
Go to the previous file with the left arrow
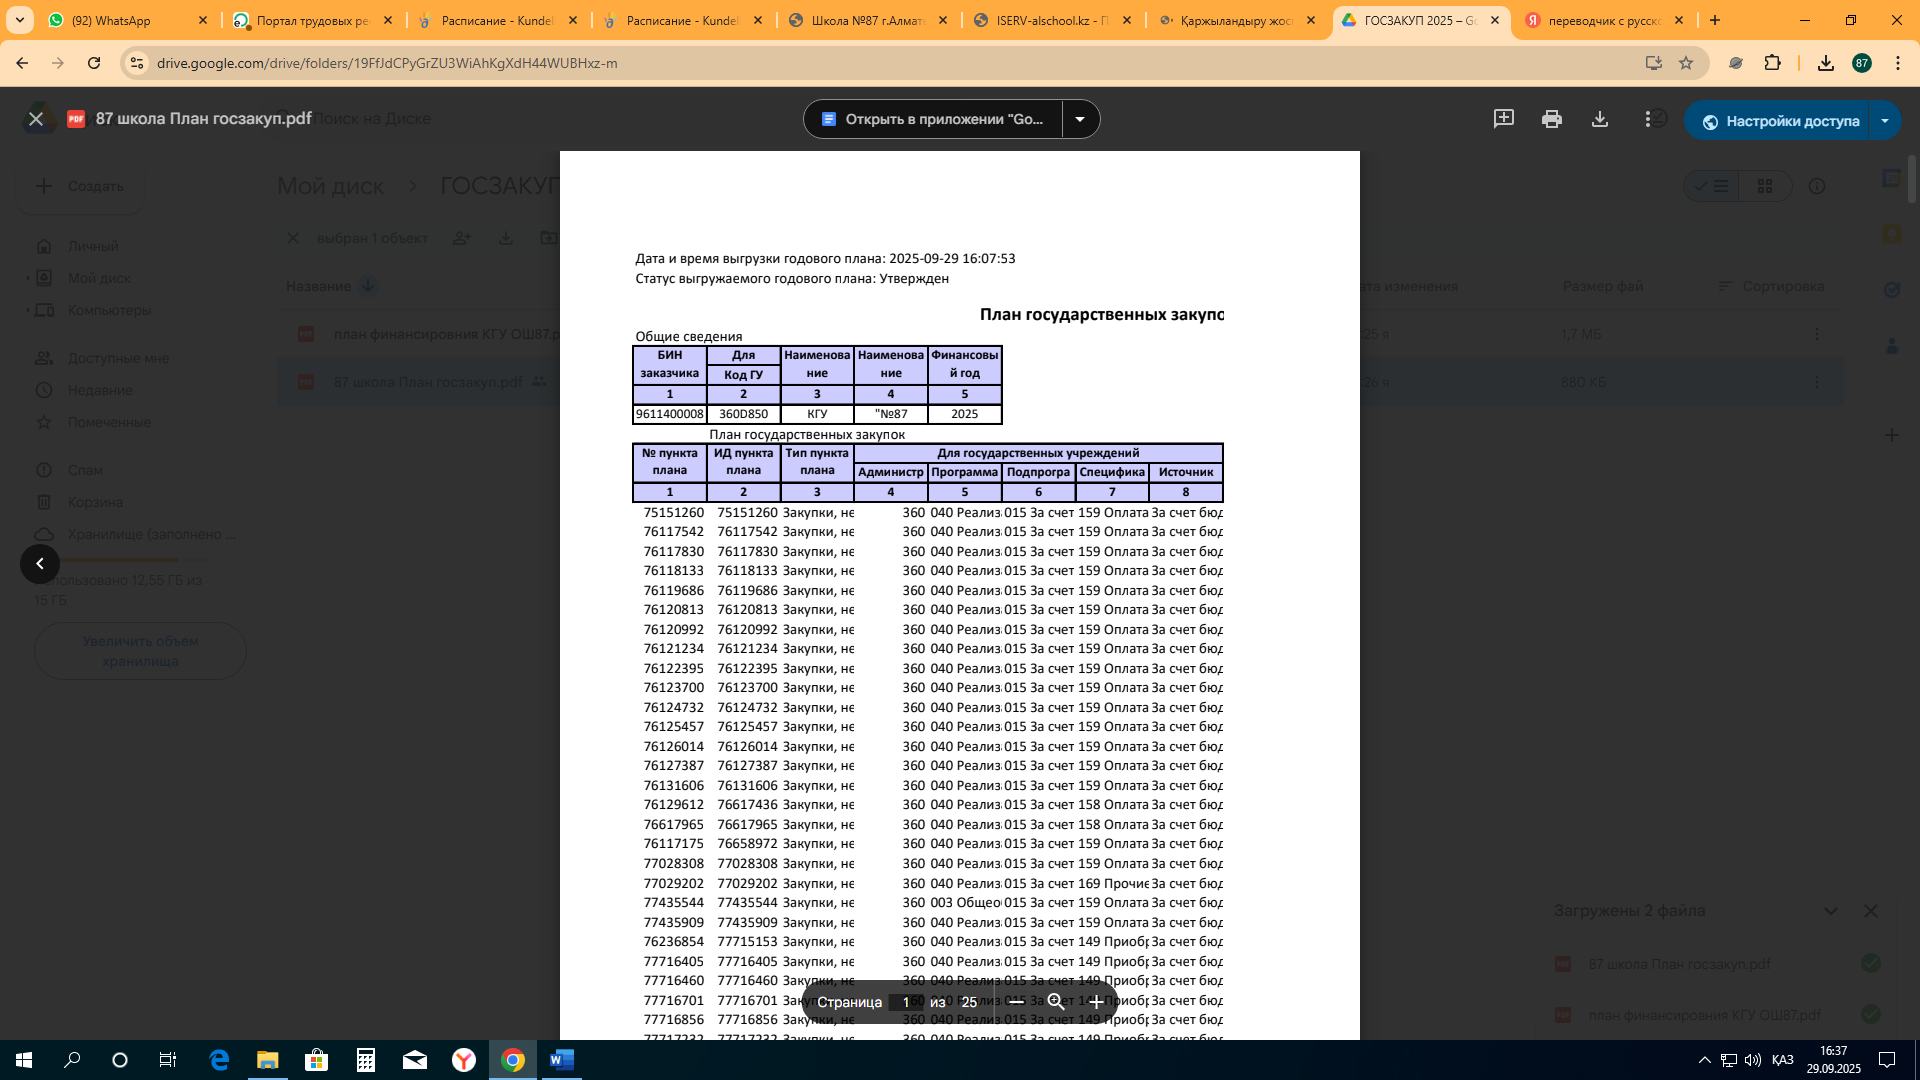tap(40, 564)
